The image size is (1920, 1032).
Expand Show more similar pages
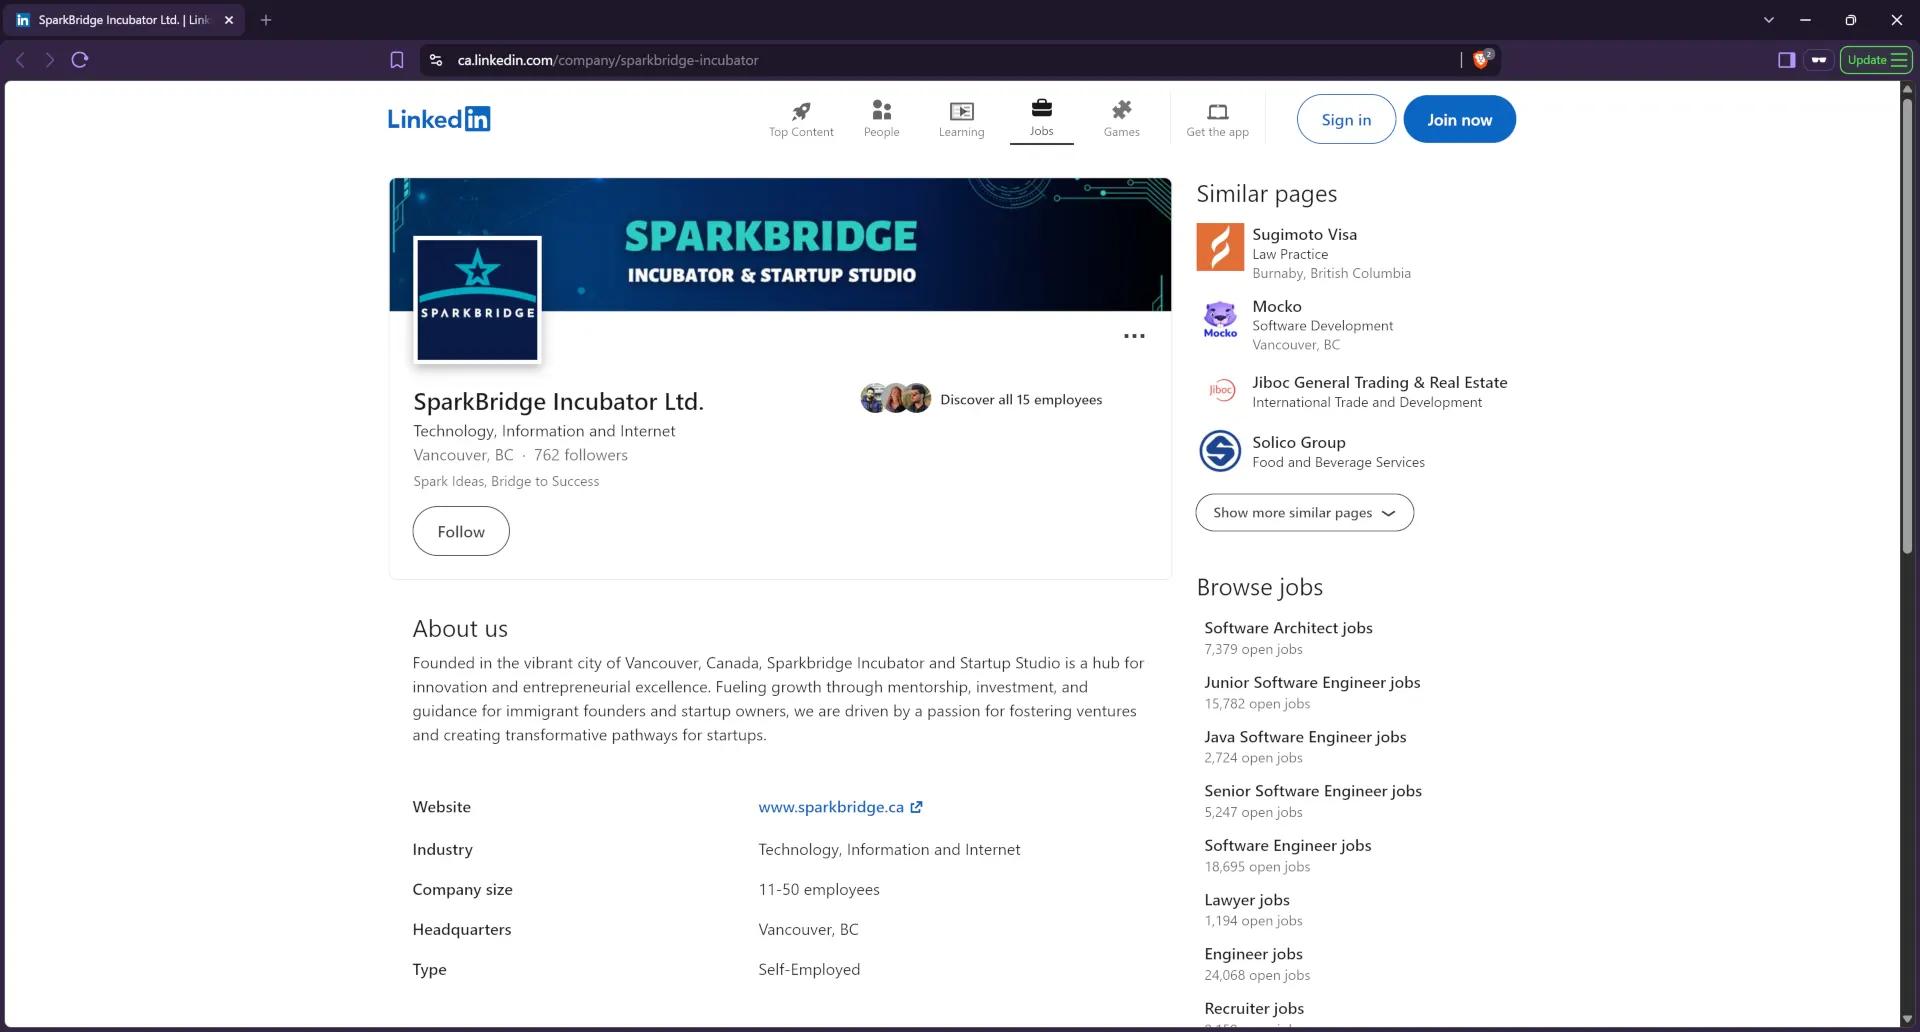(1304, 512)
